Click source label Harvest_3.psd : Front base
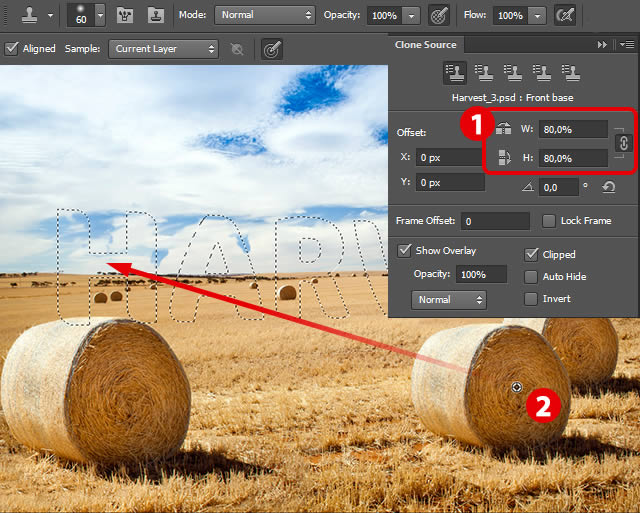640x513 pixels. click(x=512, y=98)
